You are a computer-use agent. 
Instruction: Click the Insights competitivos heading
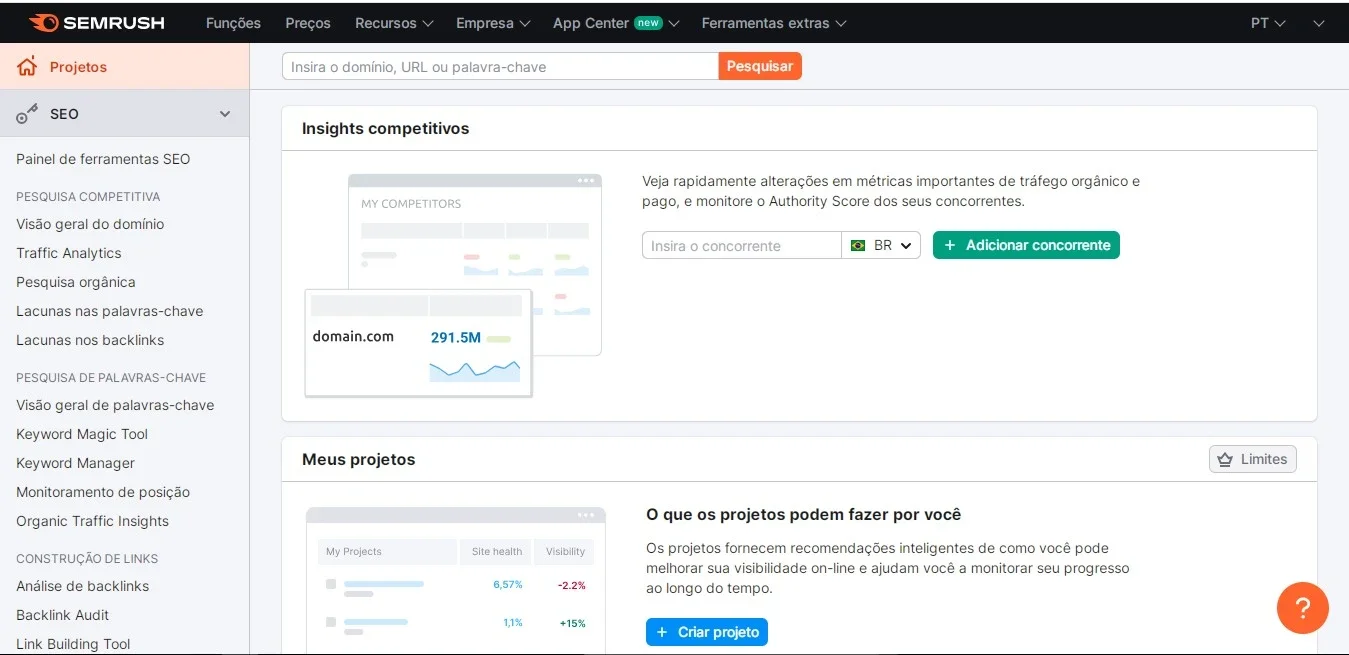385,128
